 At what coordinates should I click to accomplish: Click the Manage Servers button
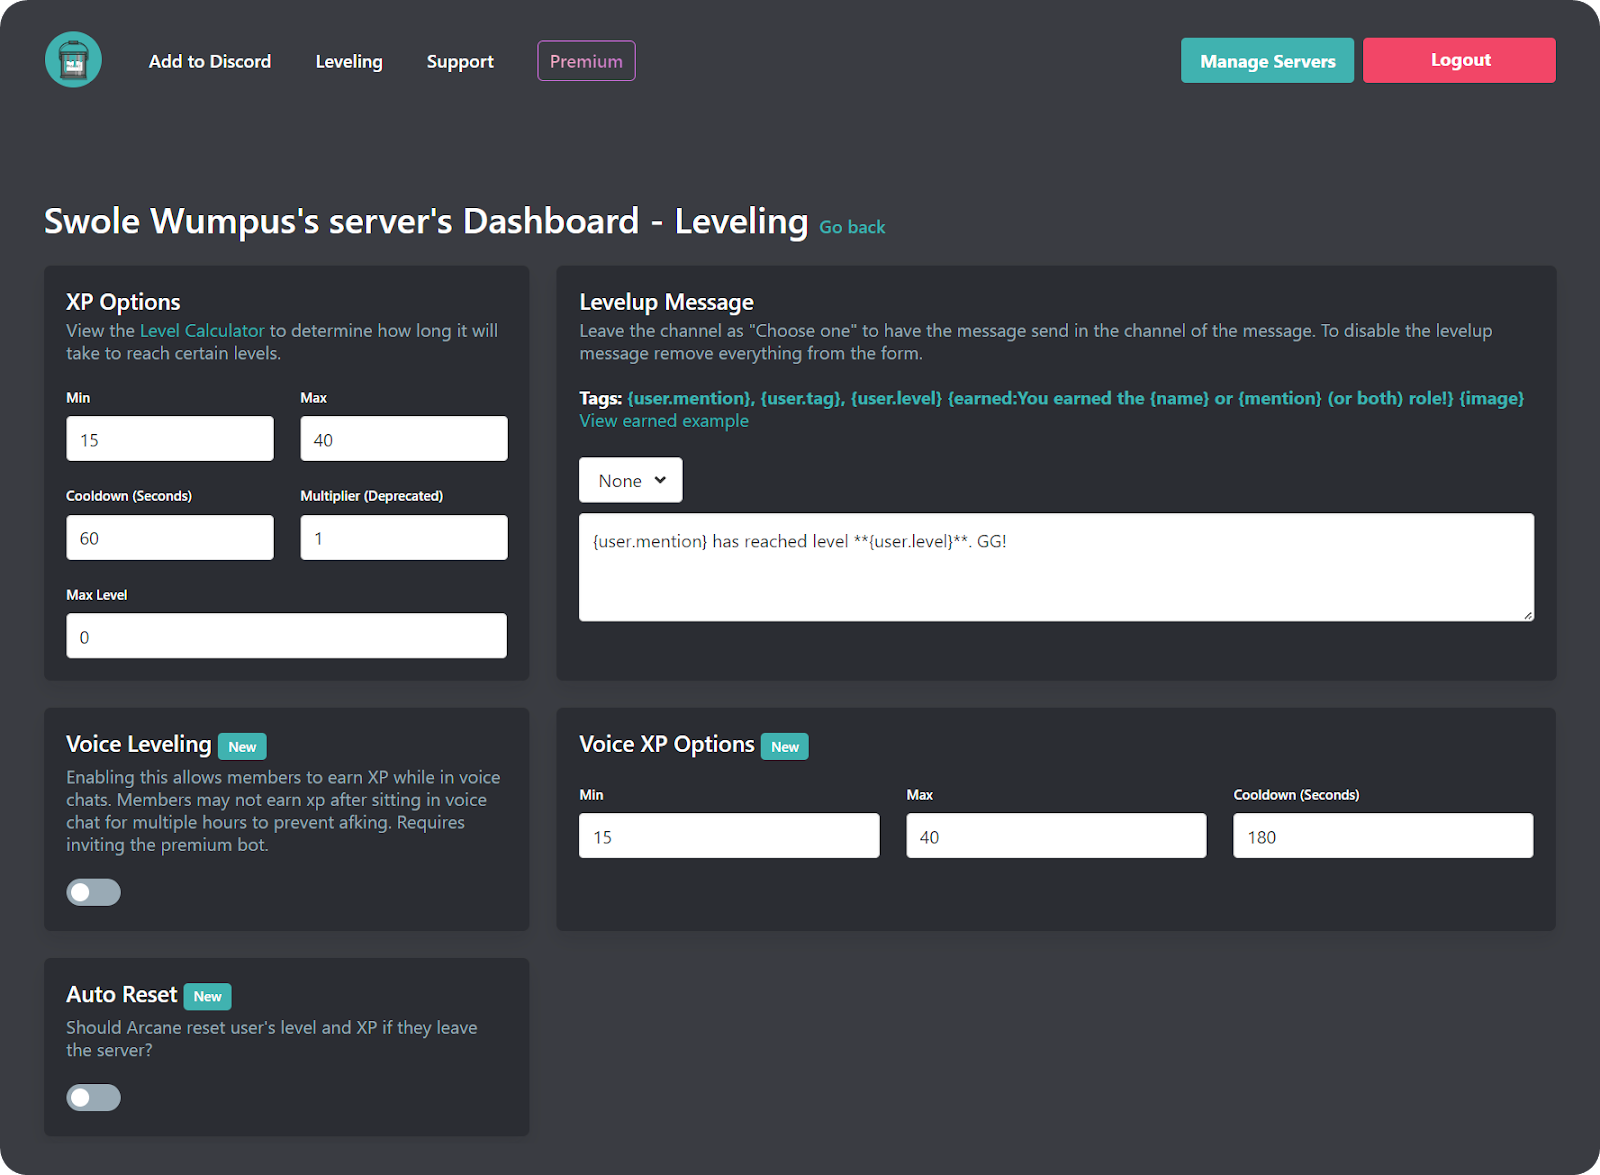1267,60
